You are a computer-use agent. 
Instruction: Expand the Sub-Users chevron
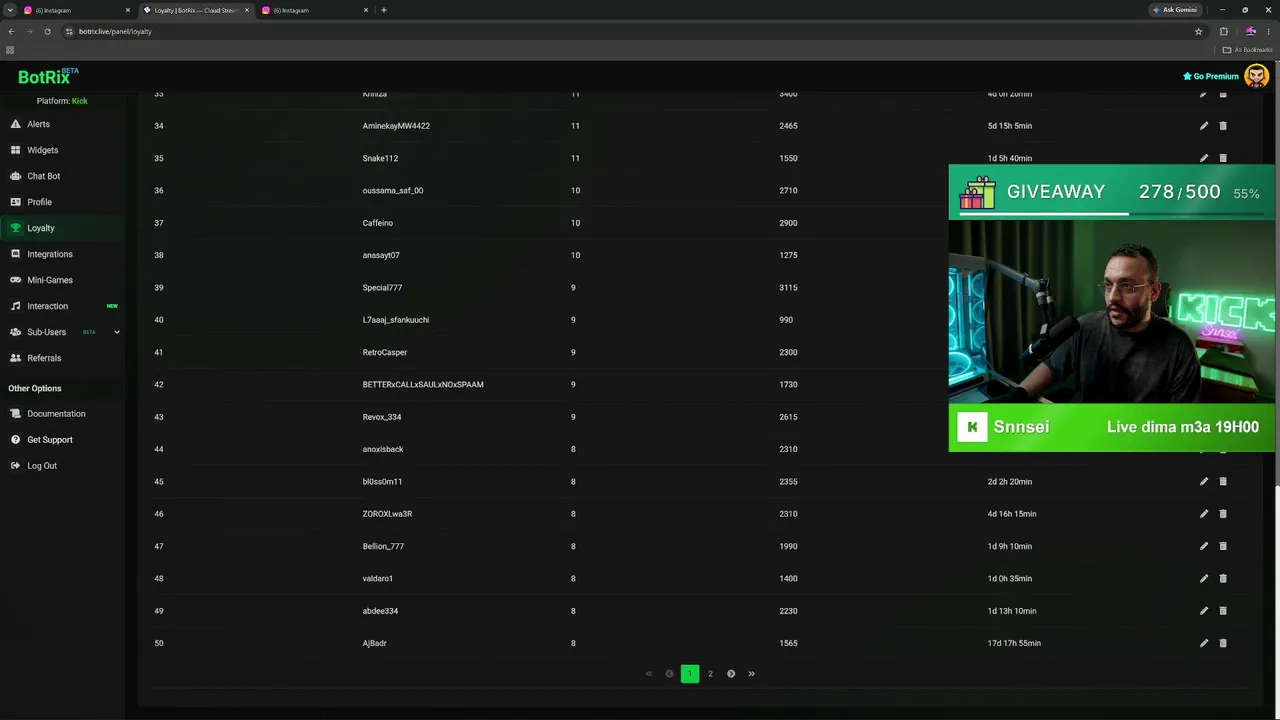[x=116, y=332]
